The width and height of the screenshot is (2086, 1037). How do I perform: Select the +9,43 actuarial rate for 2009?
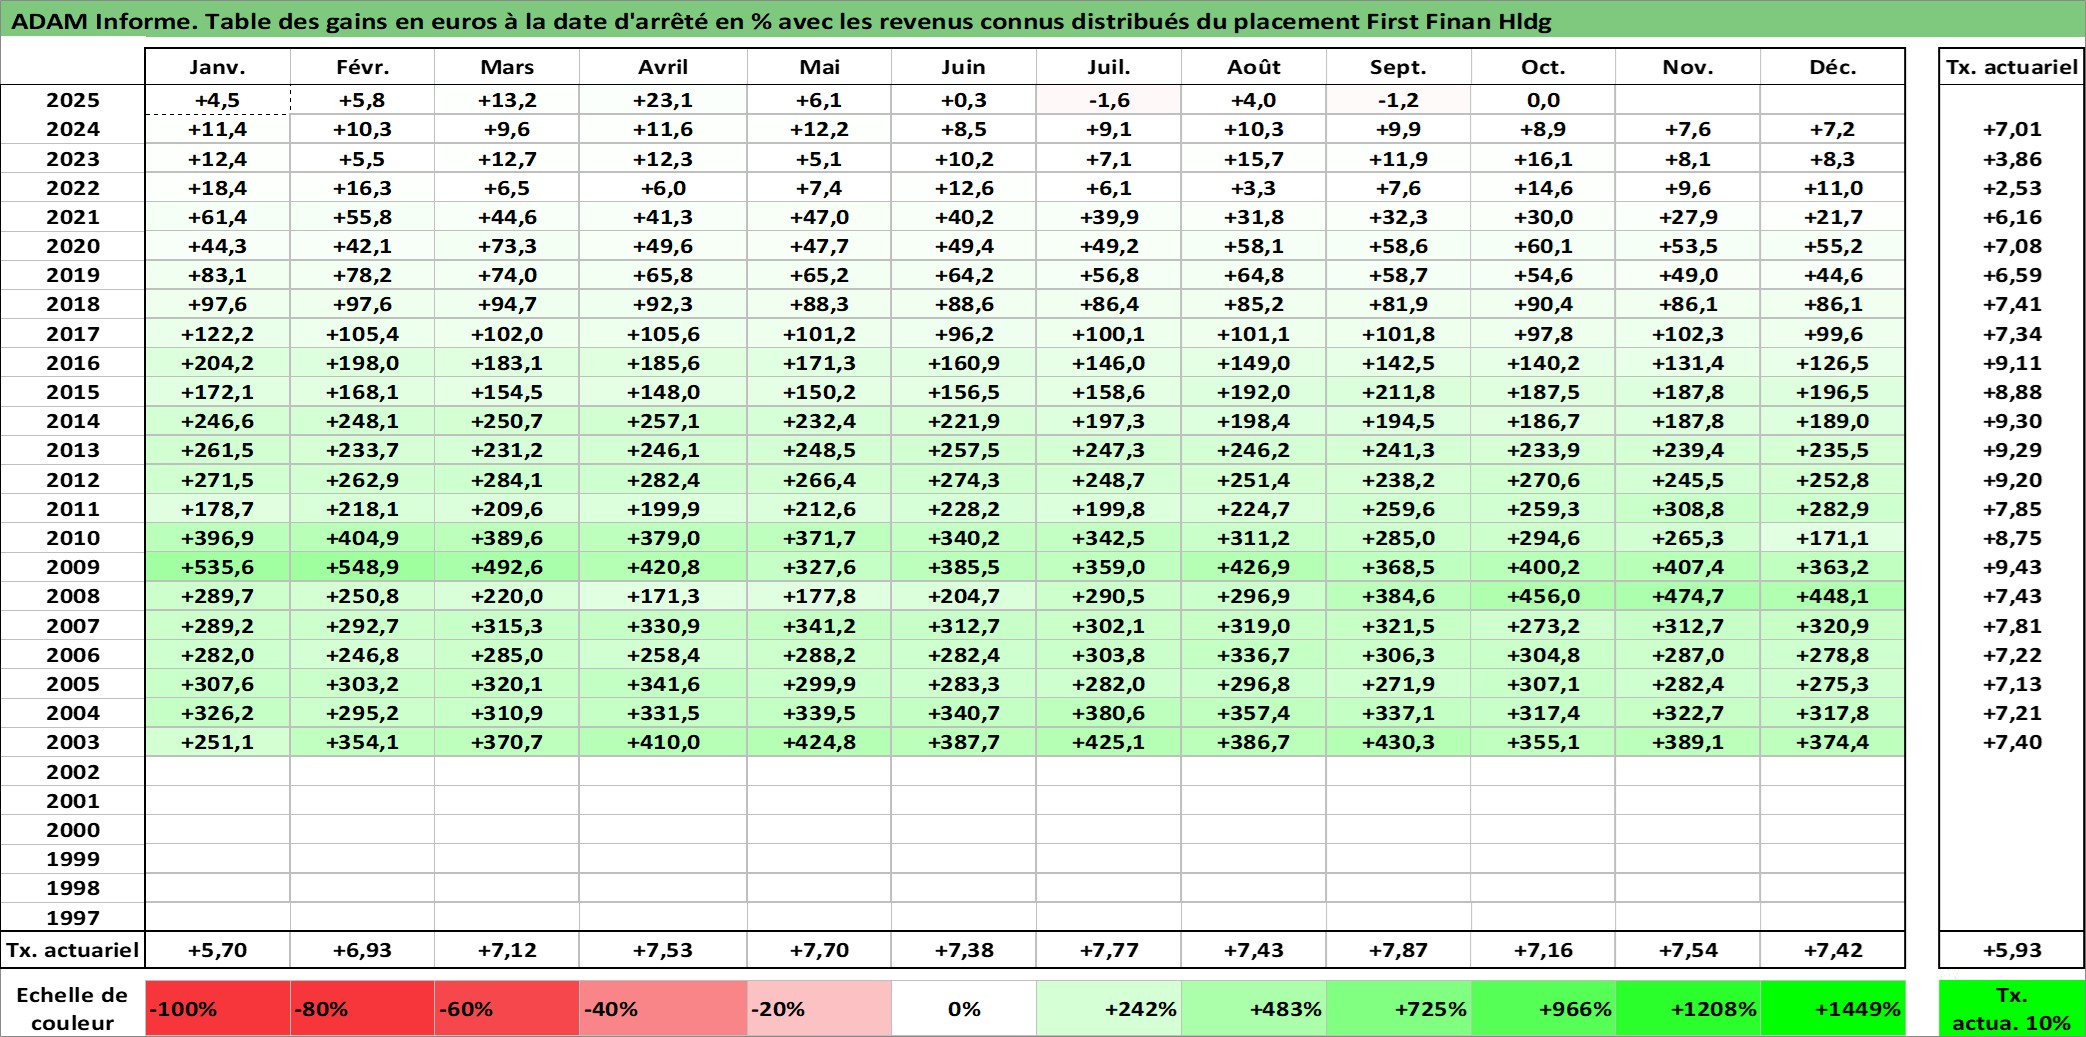[2011, 567]
